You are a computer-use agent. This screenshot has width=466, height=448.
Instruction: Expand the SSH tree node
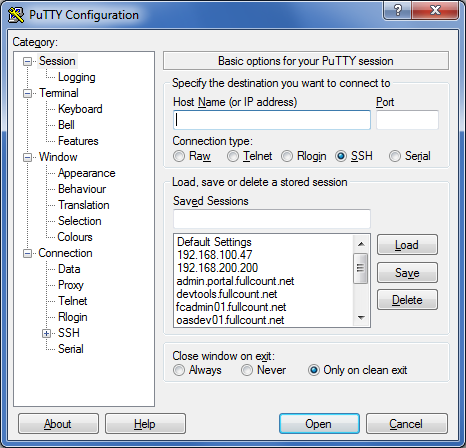[x=47, y=333]
